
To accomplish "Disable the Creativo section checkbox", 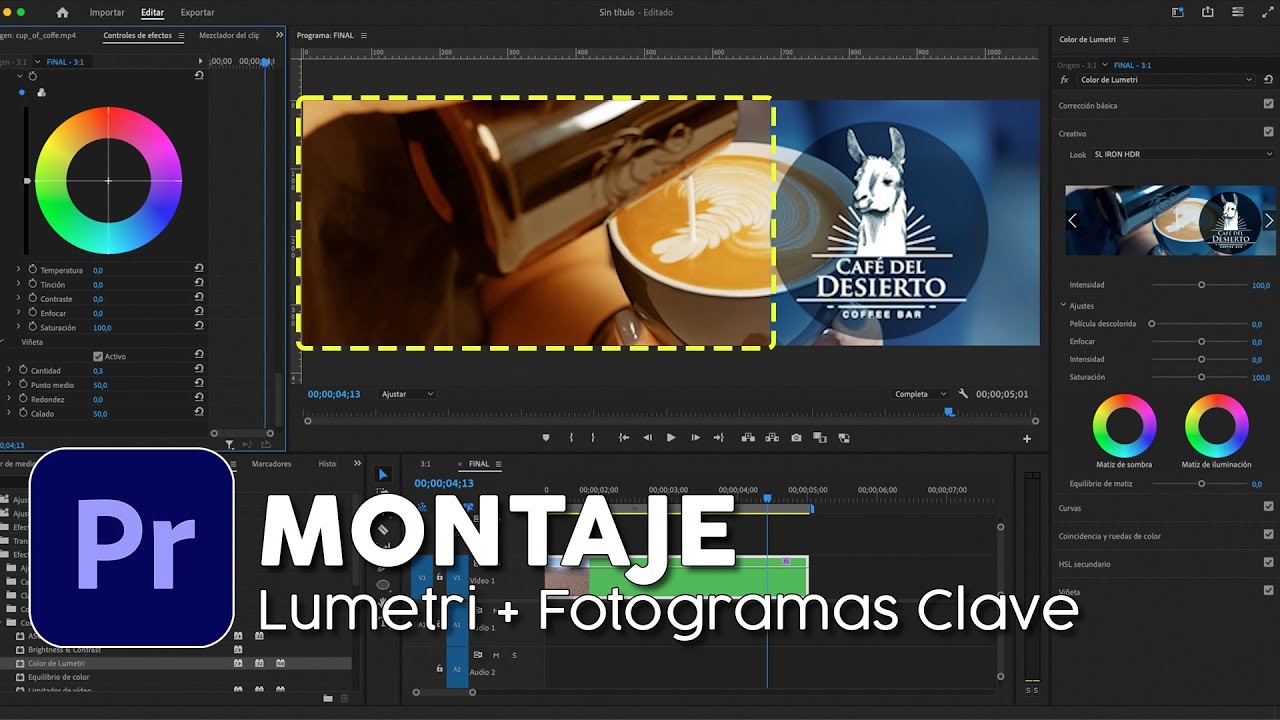I will point(1268,132).
